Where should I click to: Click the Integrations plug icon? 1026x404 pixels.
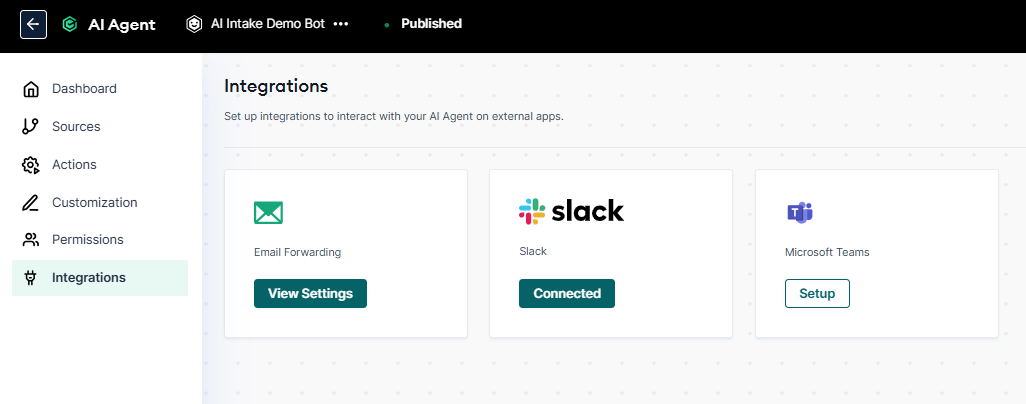[x=31, y=278]
